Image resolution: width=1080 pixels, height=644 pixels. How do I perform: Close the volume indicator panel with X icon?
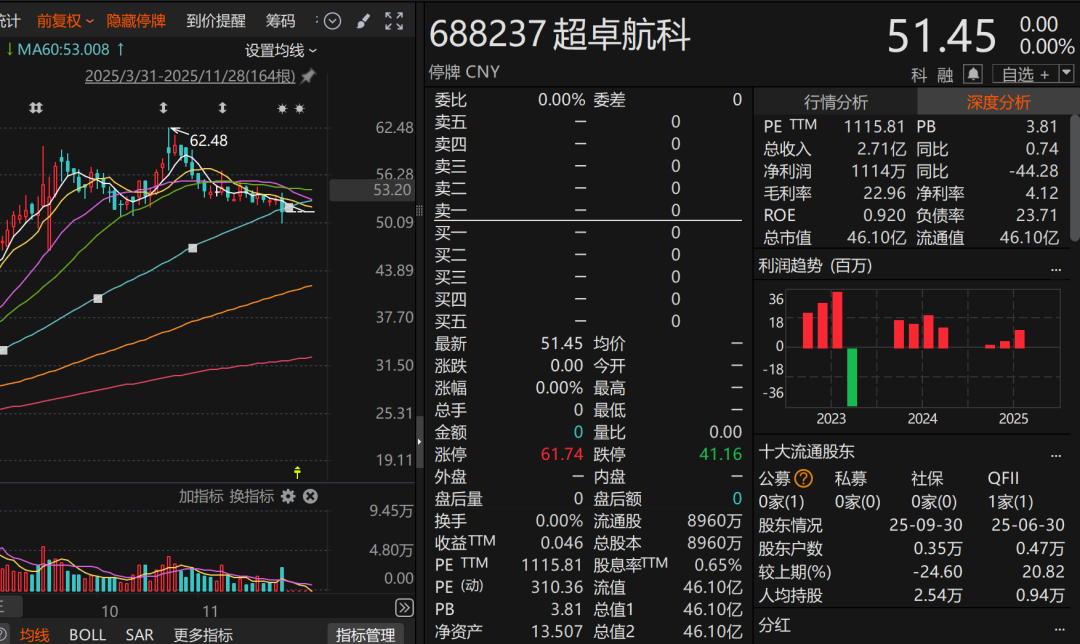point(311,496)
